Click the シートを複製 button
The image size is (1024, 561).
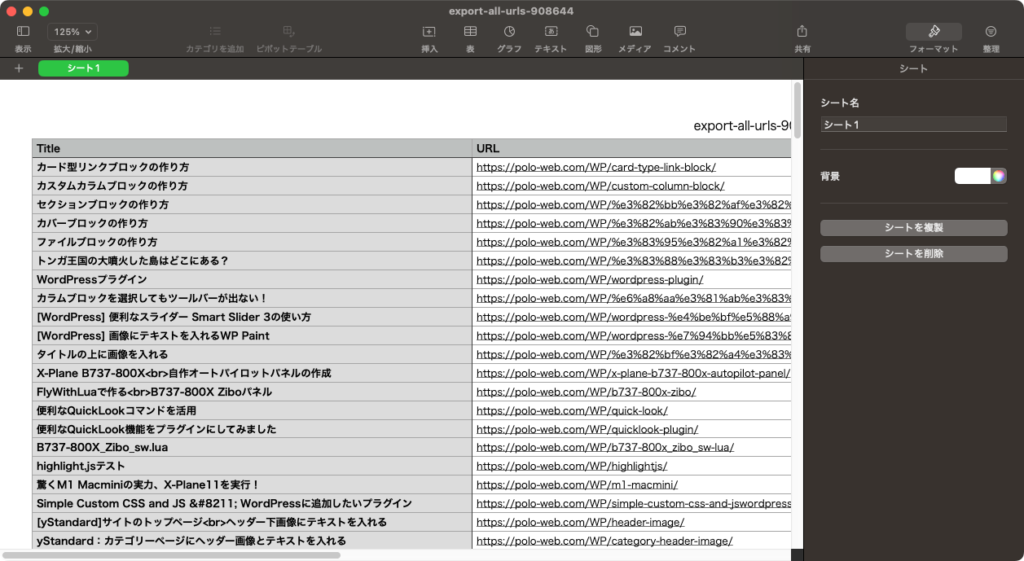pos(913,228)
